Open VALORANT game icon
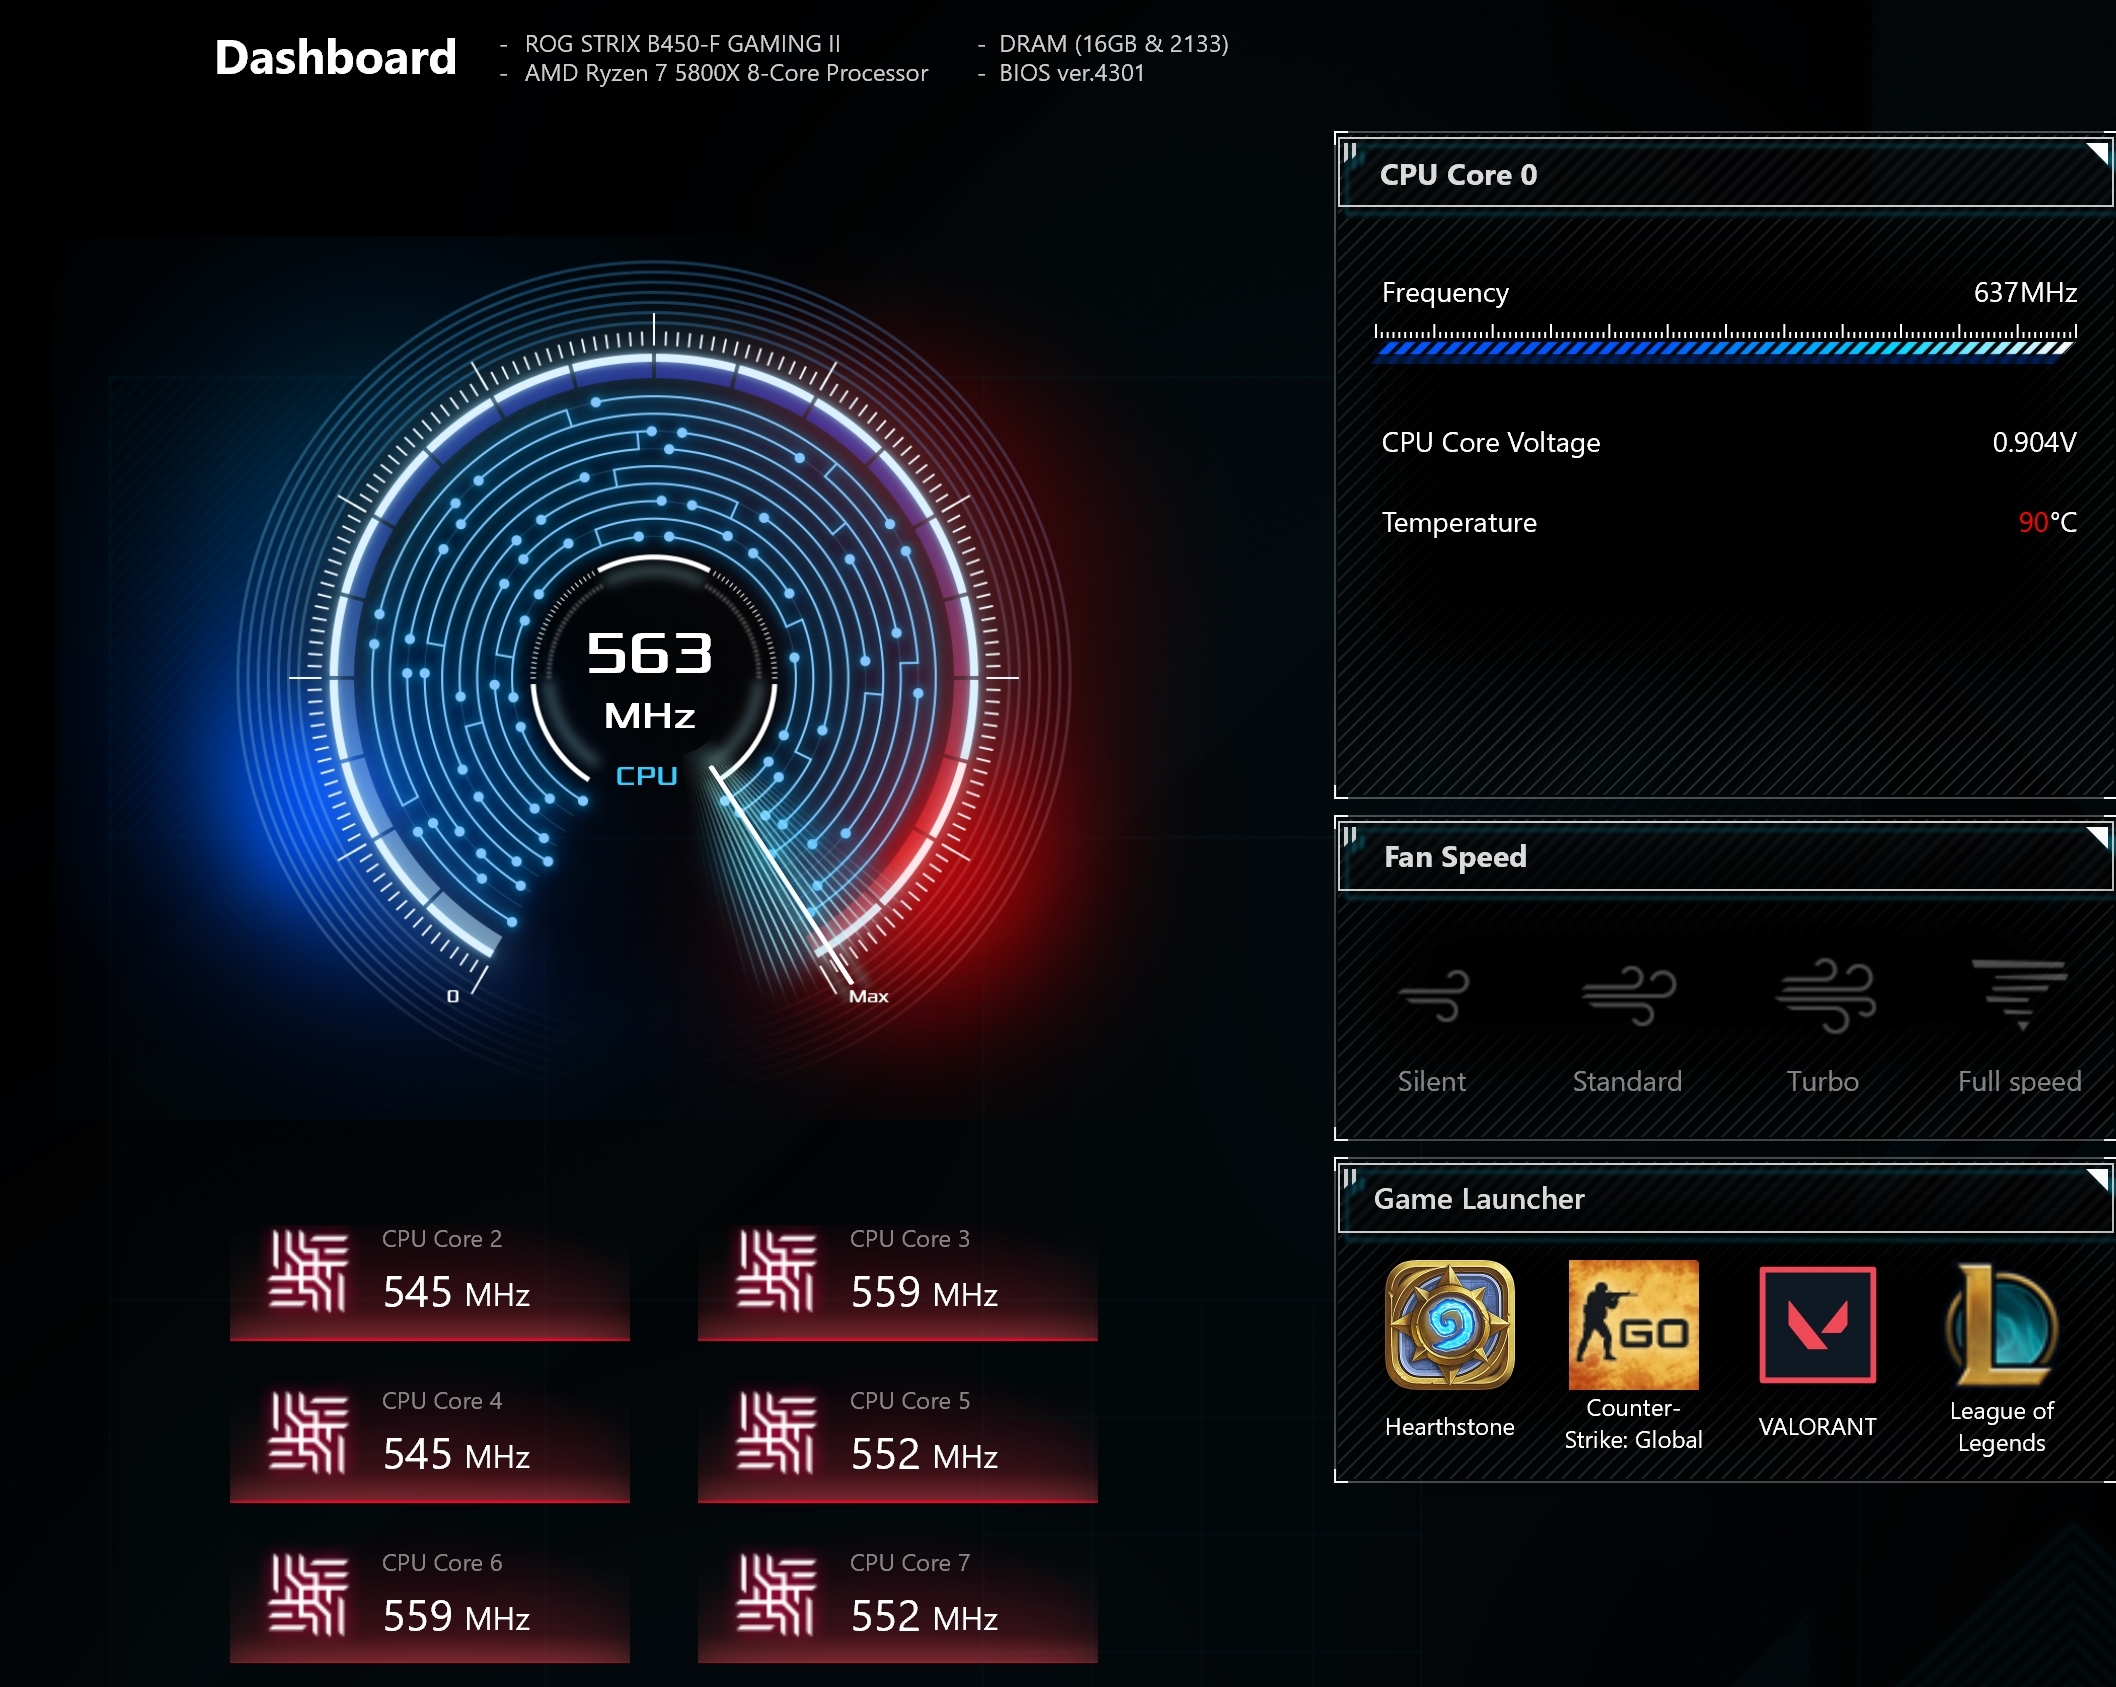The height and width of the screenshot is (1687, 2116). (1817, 1324)
